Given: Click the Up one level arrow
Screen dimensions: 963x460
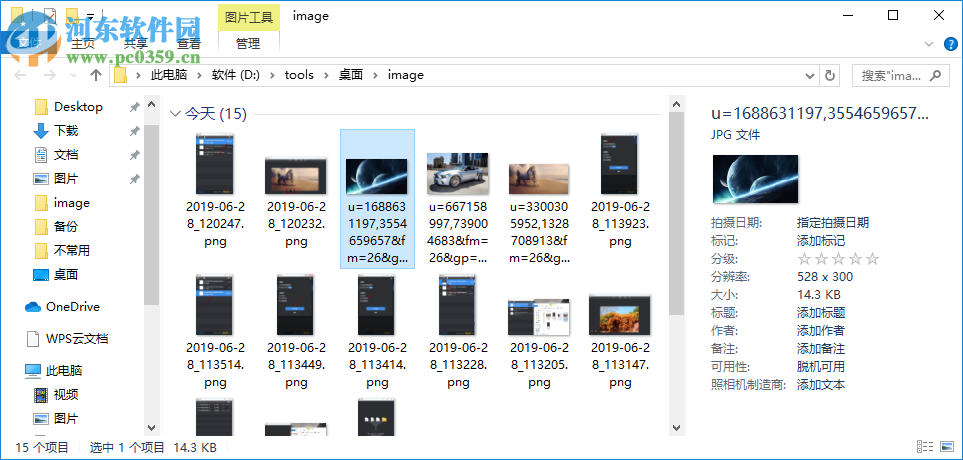Looking at the screenshot, I should [x=95, y=76].
